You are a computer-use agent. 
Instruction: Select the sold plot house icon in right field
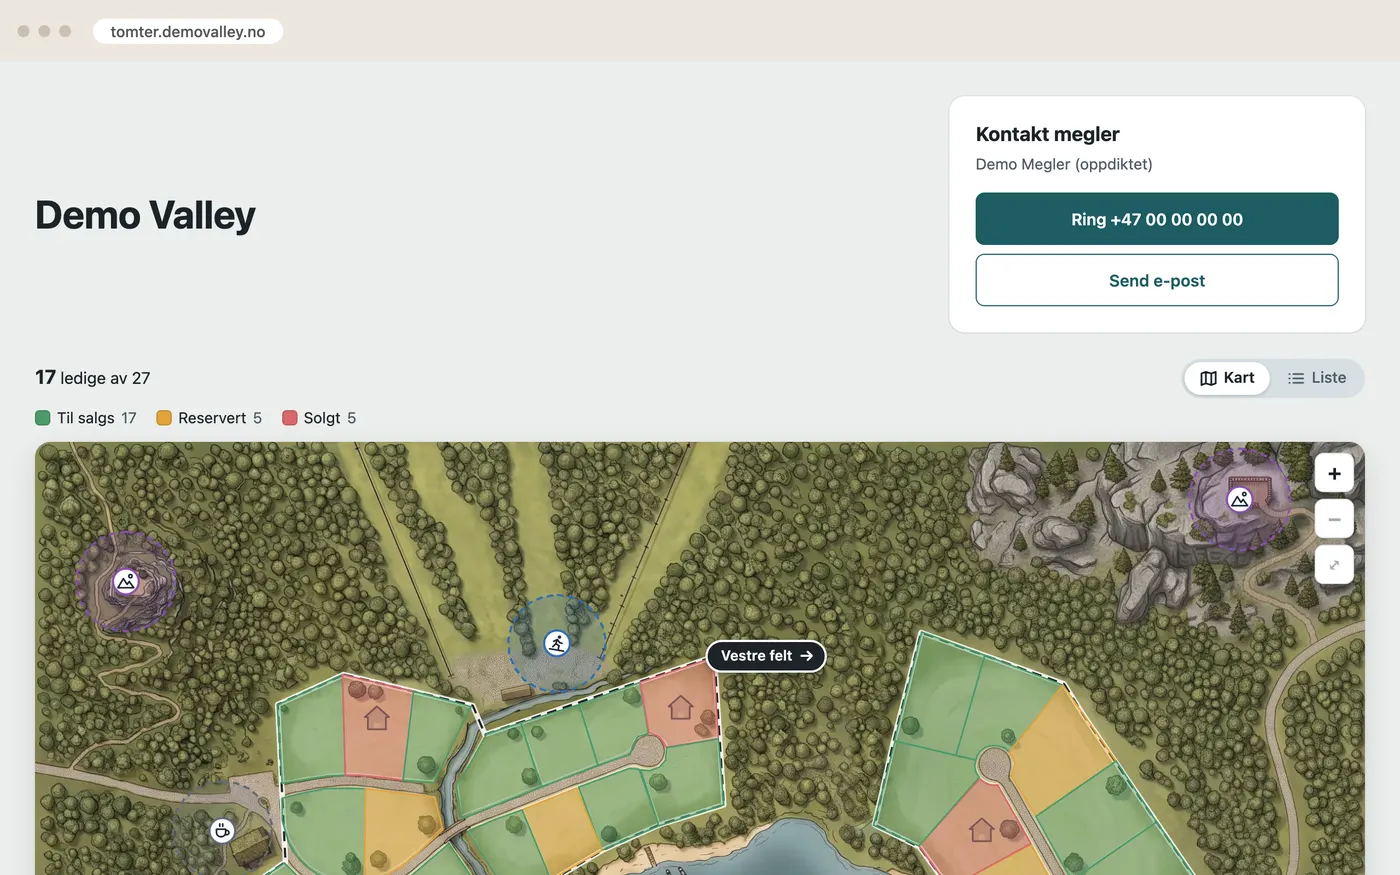[x=981, y=829]
